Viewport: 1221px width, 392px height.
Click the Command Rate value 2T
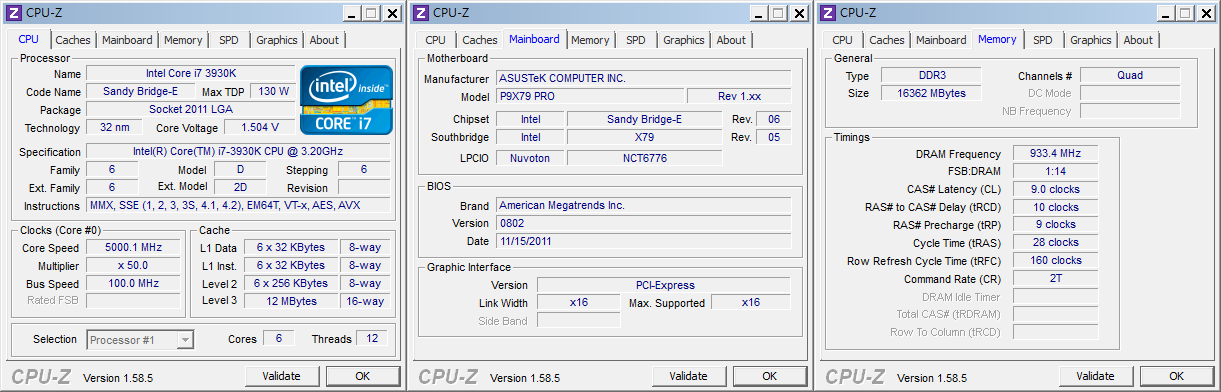coord(1055,279)
